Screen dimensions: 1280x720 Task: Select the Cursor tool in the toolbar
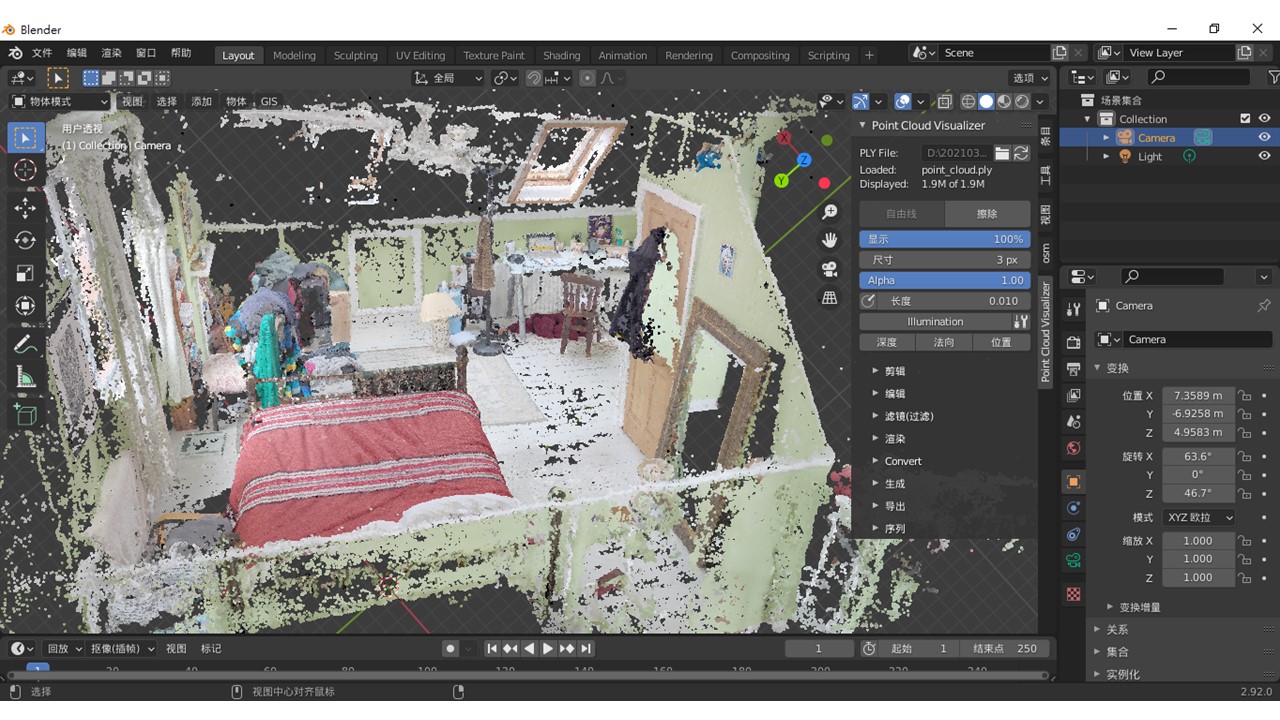[26, 170]
